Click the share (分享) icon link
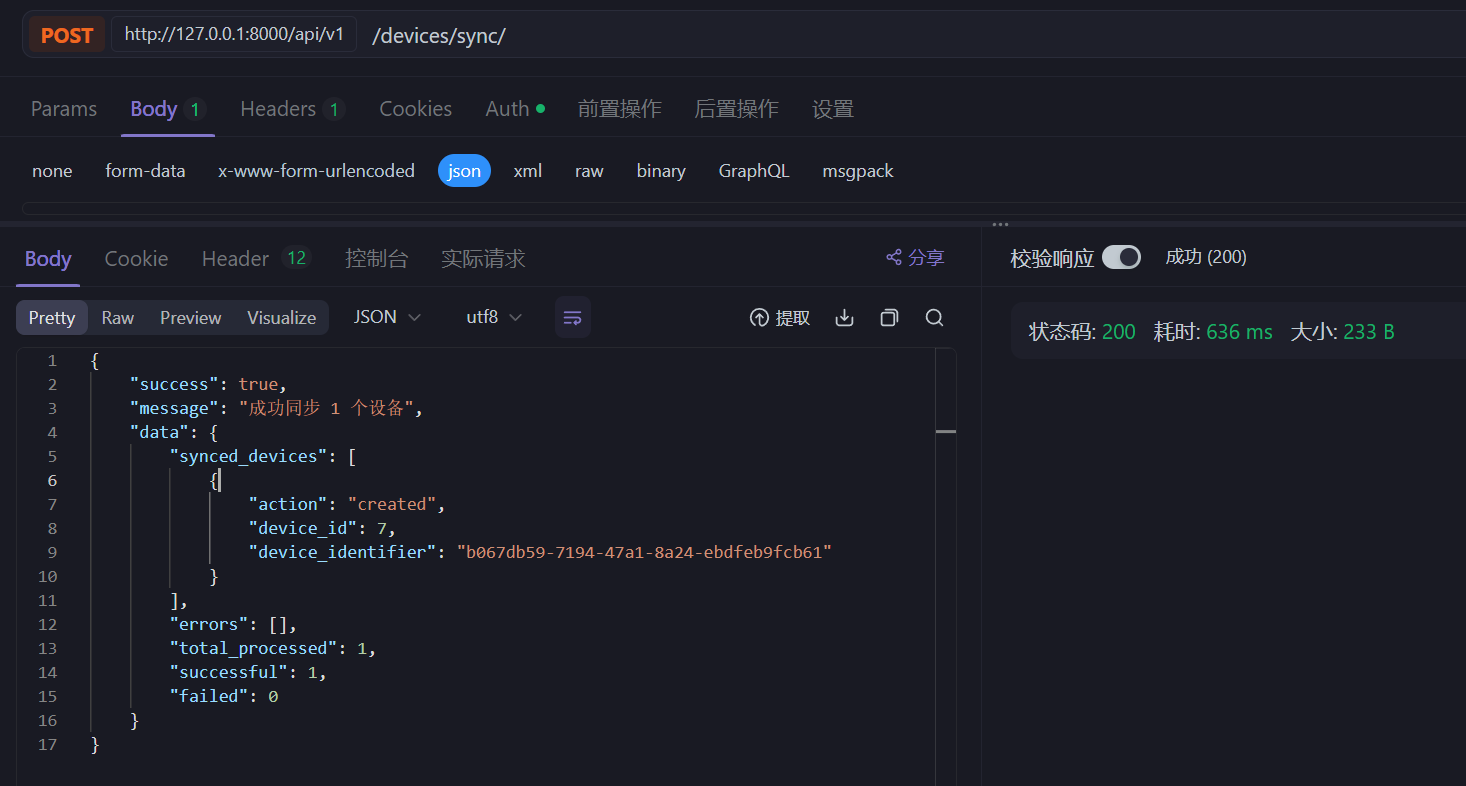The height and width of the screenshot is (786, 1466). coord(915,258)
